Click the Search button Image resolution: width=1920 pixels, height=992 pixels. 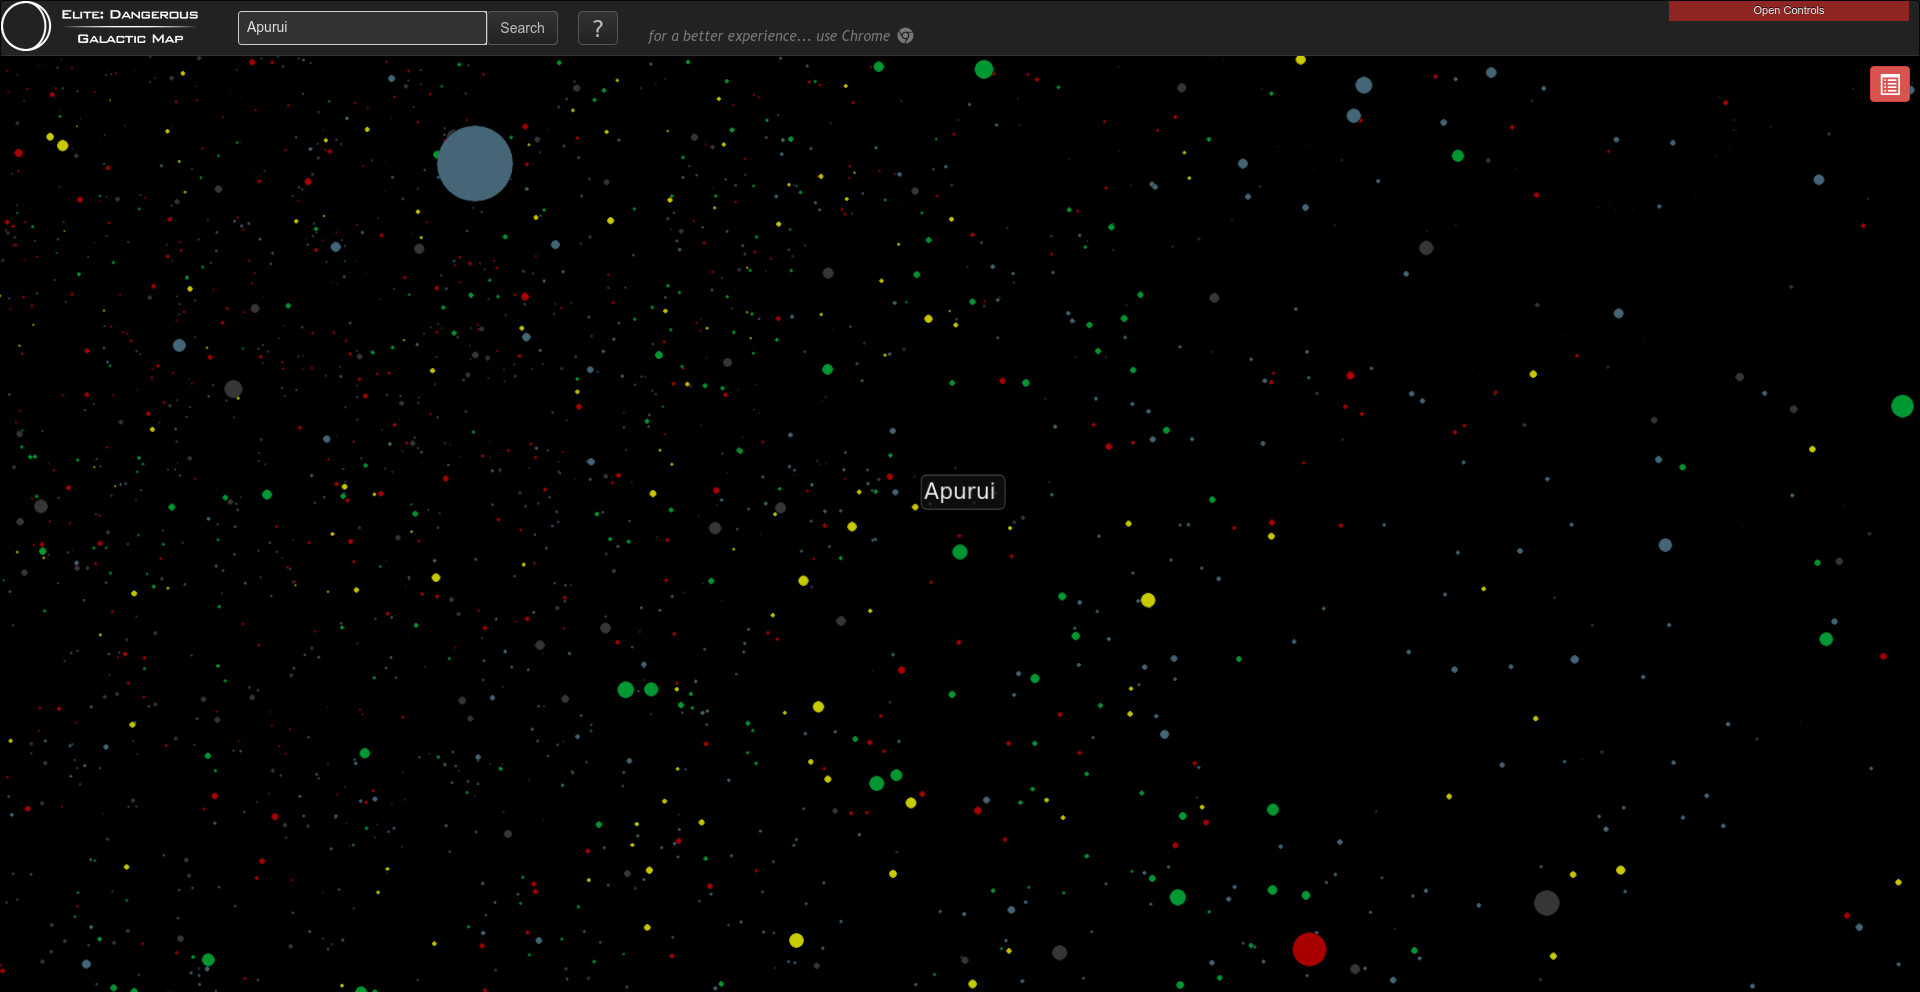(522, 28)
